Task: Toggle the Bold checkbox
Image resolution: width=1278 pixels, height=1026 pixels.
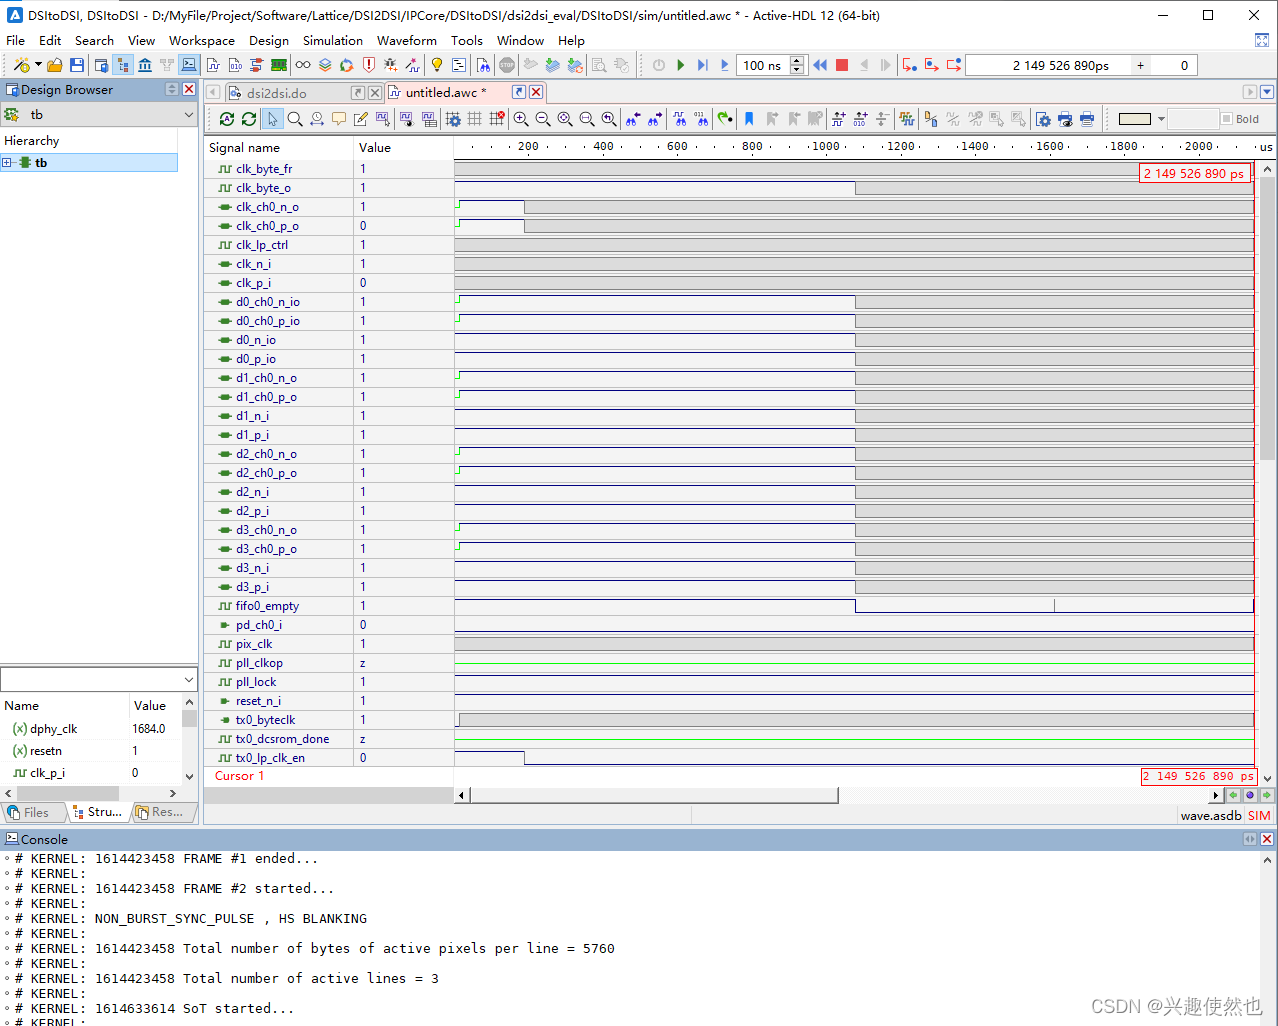Action: click(1227, 119)
